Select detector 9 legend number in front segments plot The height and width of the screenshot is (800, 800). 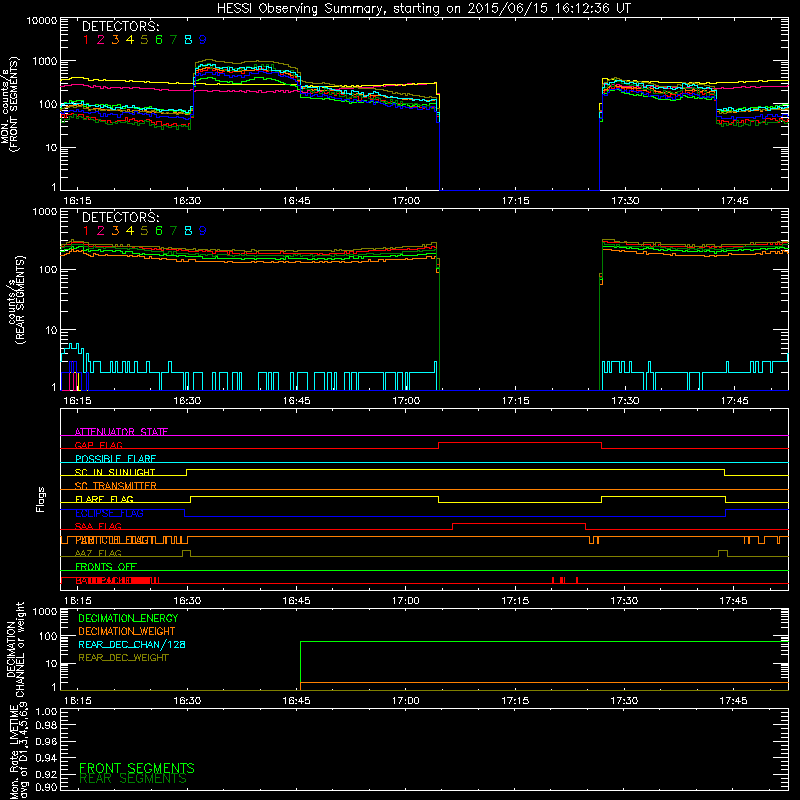(x=203, y=40)
